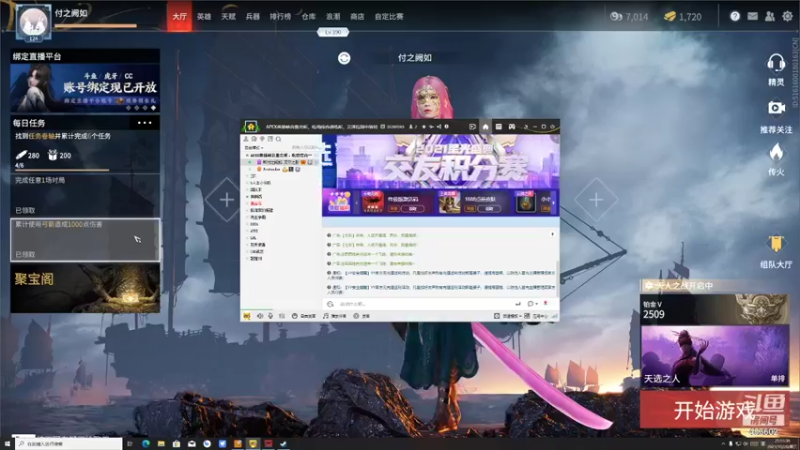Open File Explorer from taskbar

(161, 444)
